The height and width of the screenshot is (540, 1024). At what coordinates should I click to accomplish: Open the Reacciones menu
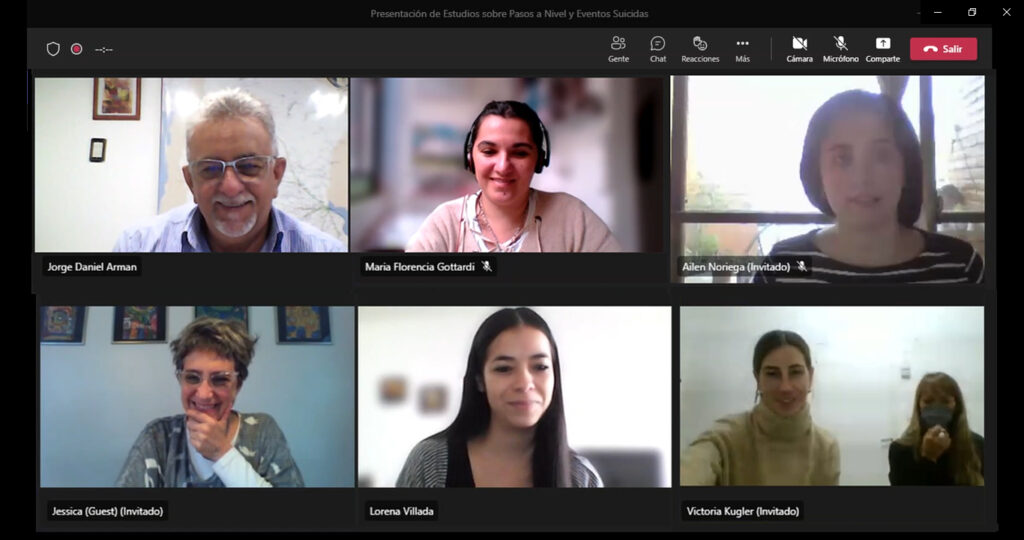pyautogui.click(x=700, y=49)
